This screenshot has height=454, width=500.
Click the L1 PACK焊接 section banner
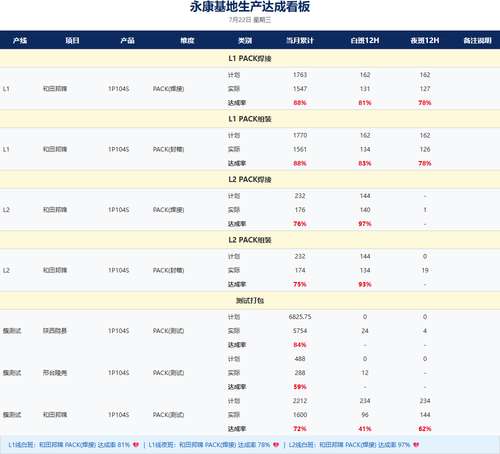pos(250,58)
